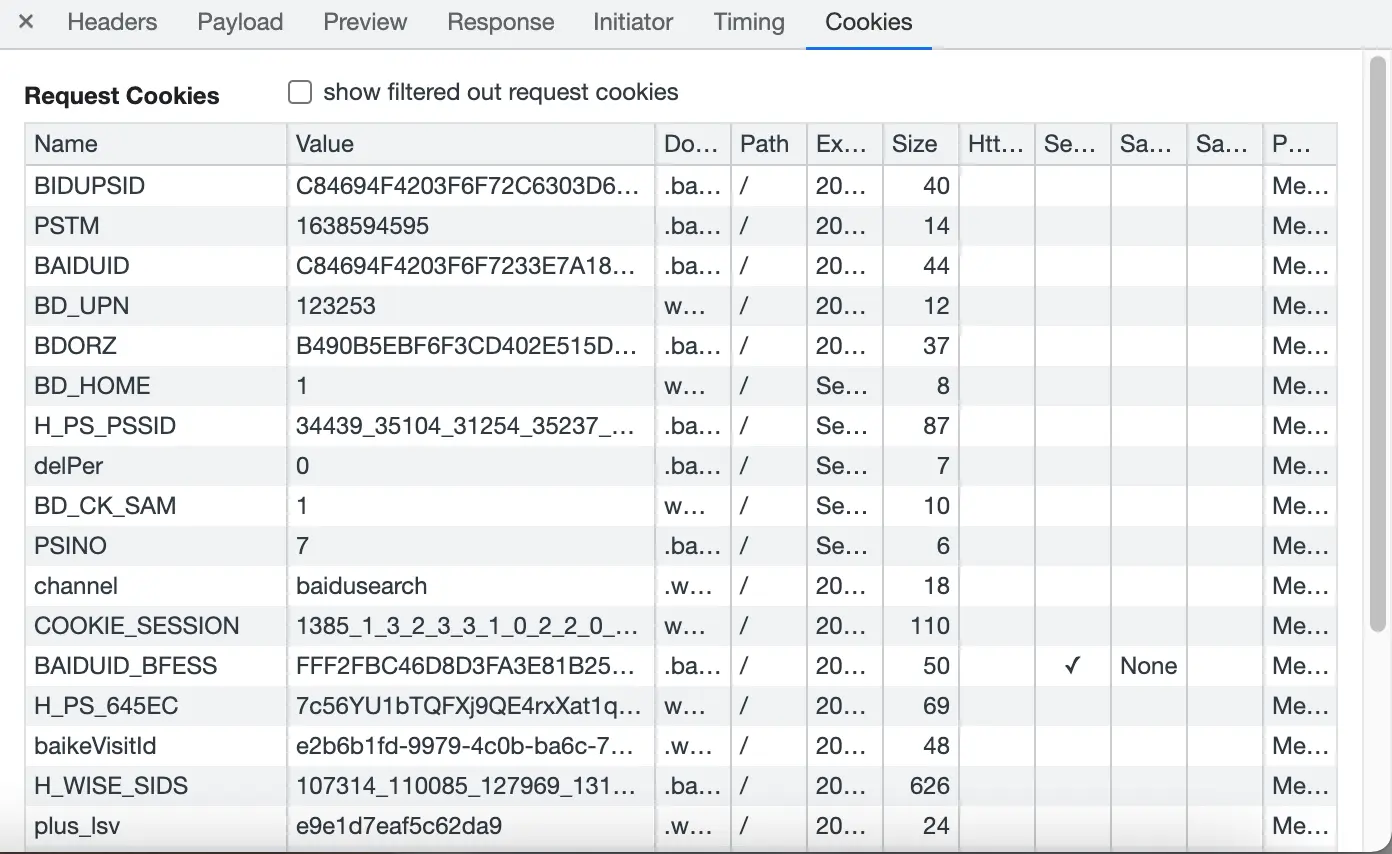Select the Cookies tab
Image resolution: width=1392 pixels, height=854 pixels.
tap(868, 22)
